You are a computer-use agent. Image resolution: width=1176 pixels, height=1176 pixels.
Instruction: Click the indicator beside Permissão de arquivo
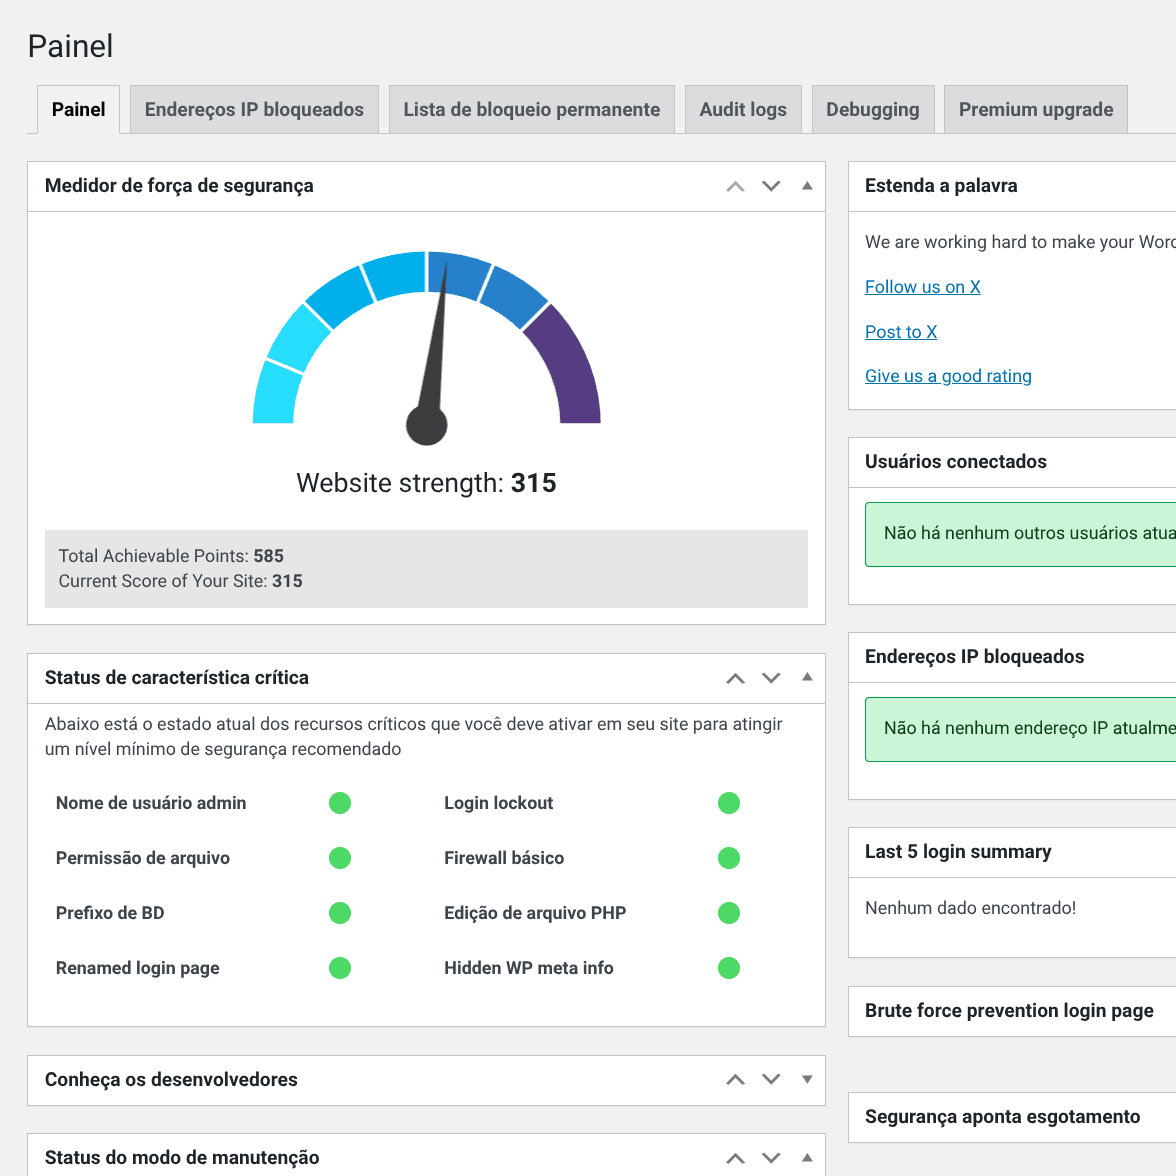[340, 858]
